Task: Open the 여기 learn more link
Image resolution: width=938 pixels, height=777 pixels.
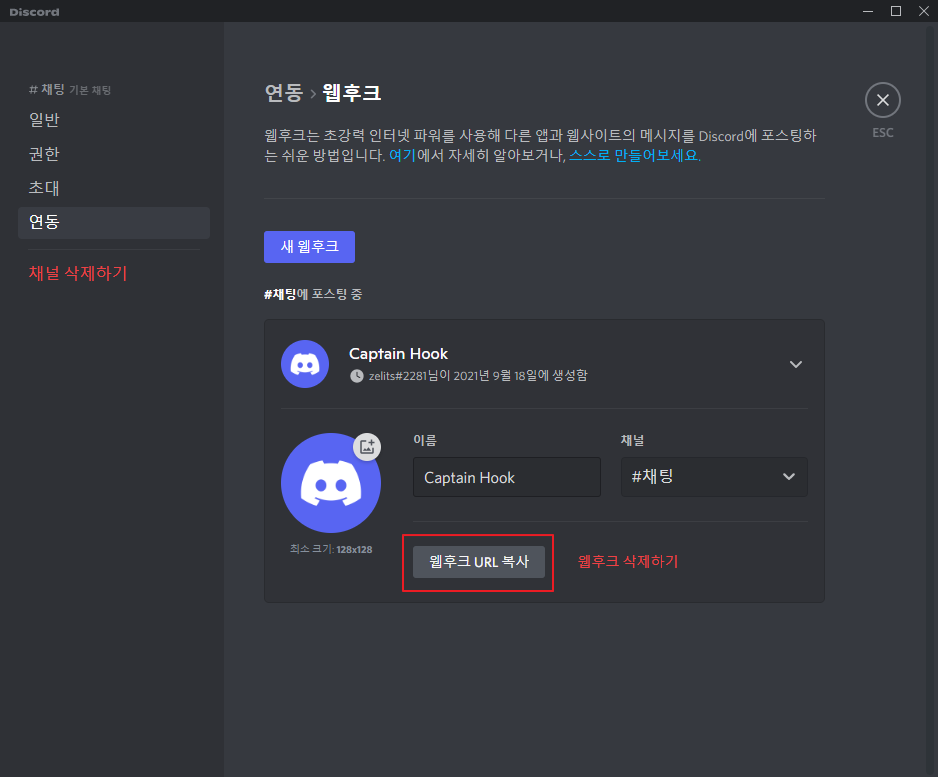Action: point(403,156)
